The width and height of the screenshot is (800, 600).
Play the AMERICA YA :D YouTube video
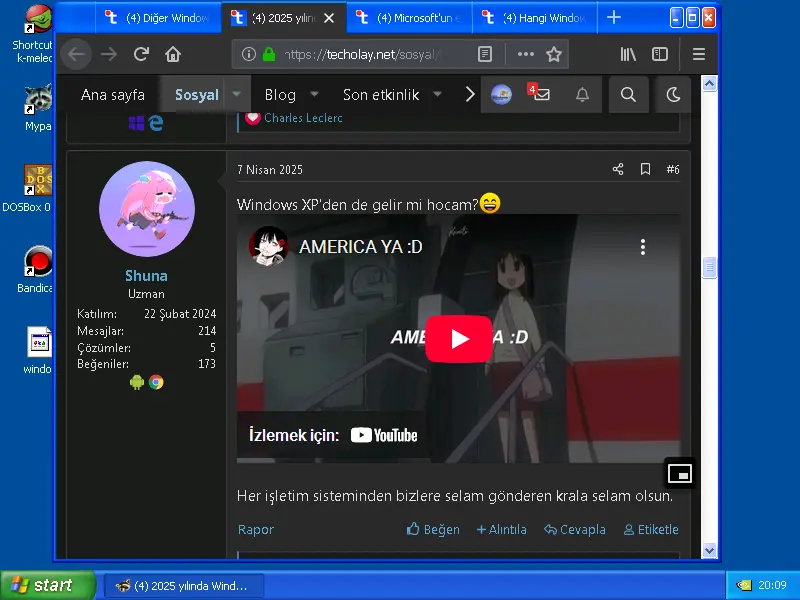459,339
